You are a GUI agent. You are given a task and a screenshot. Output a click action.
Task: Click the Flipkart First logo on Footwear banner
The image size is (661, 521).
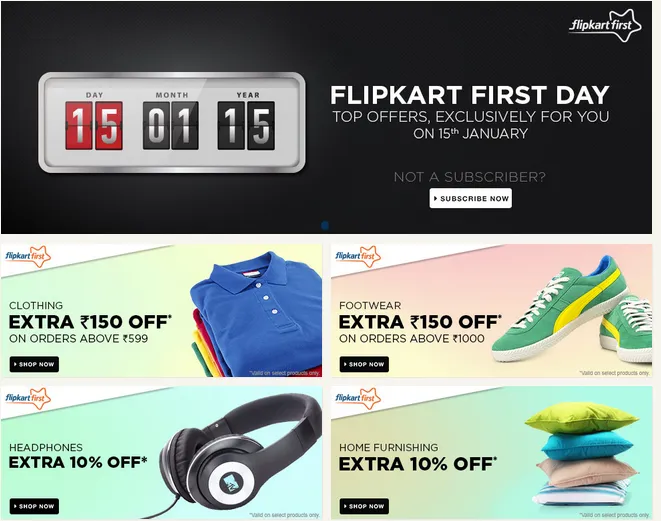pos(358,257)
